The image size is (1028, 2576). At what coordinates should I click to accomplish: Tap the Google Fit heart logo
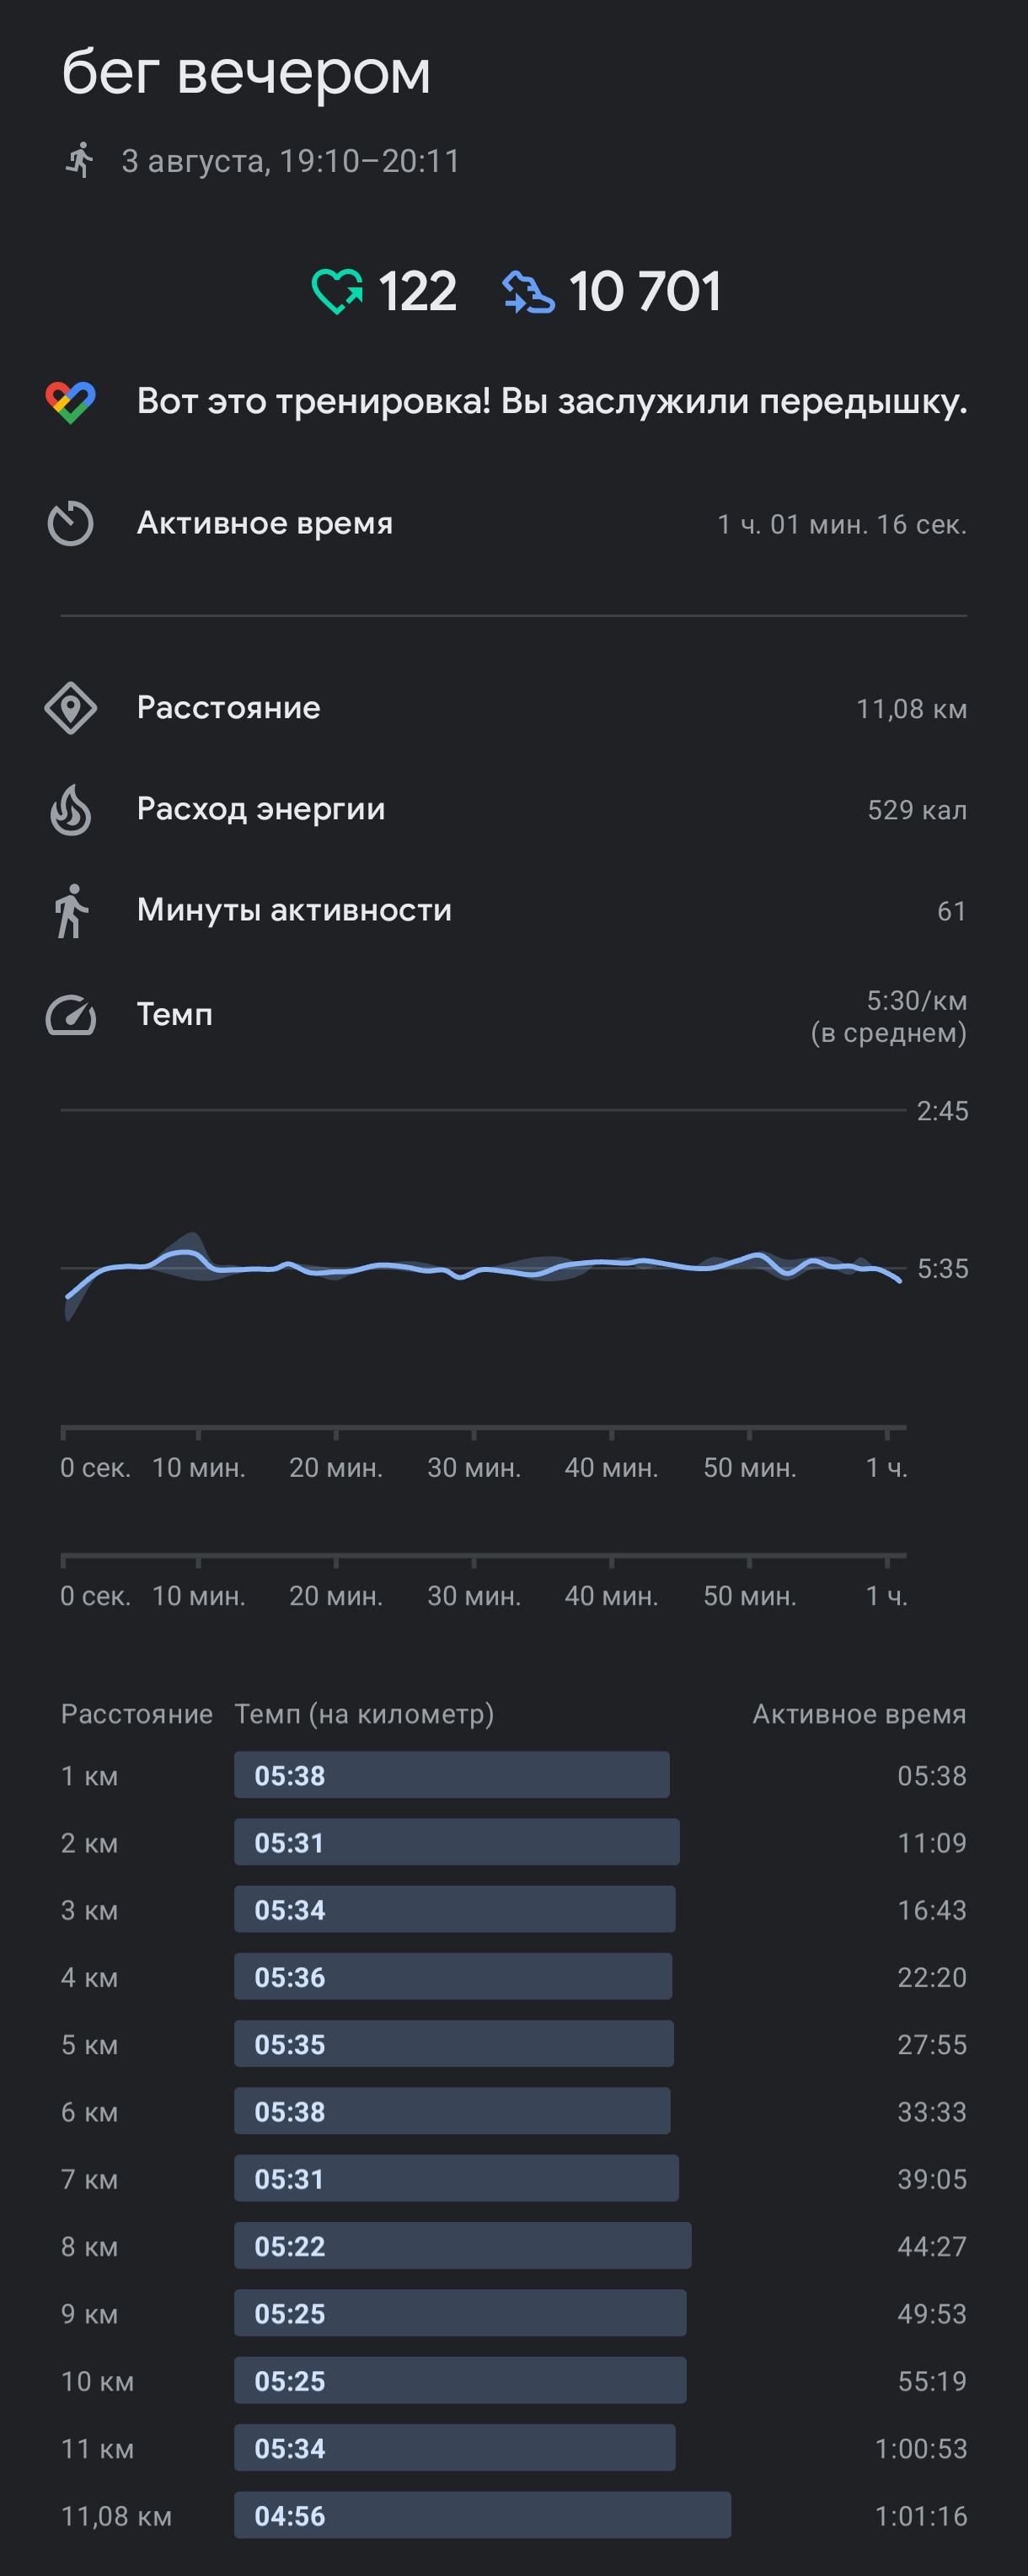coord(70,402)
